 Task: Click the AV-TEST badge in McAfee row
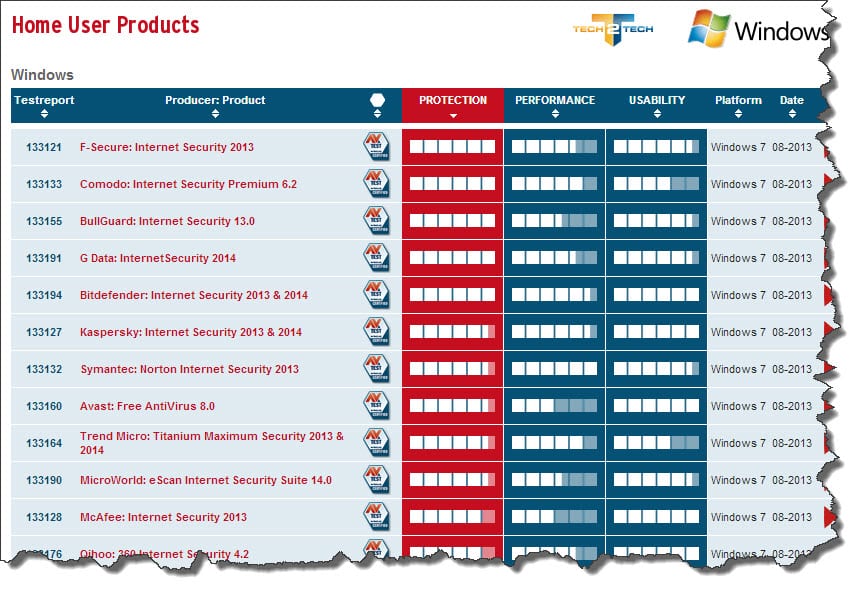click(376, 517)
